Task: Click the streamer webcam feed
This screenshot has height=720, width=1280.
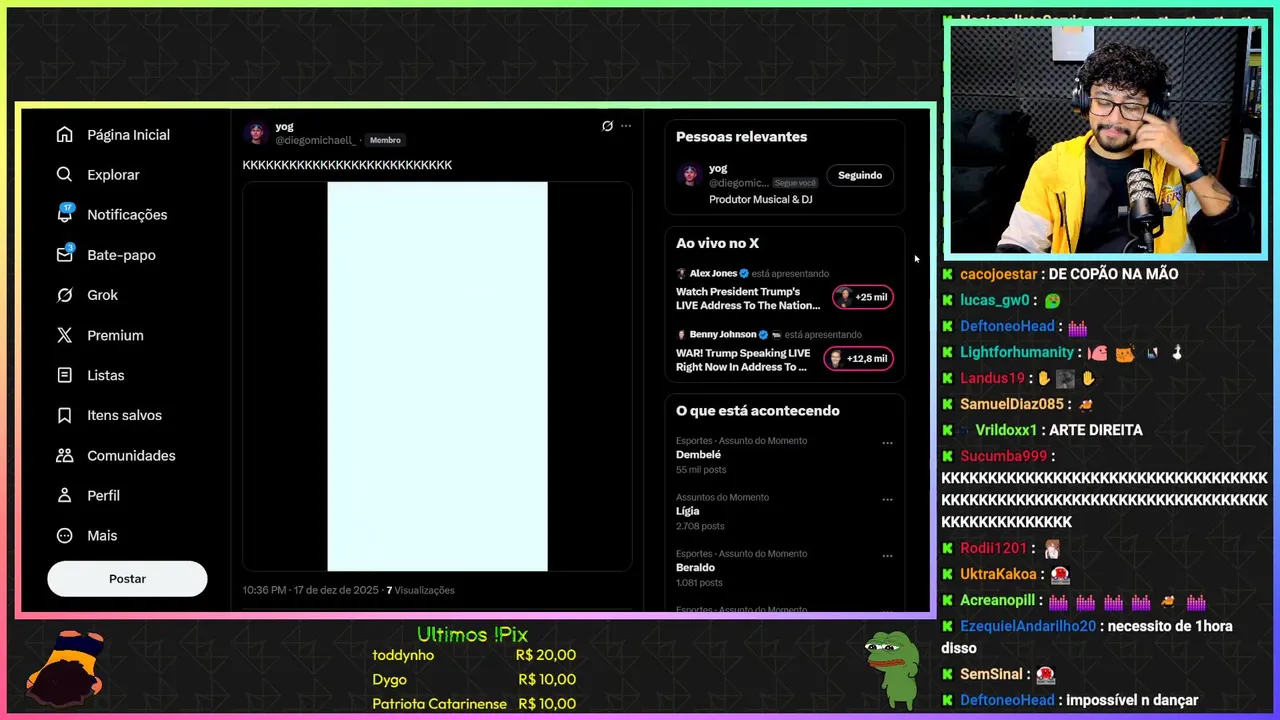Action: click(1106, 140)
